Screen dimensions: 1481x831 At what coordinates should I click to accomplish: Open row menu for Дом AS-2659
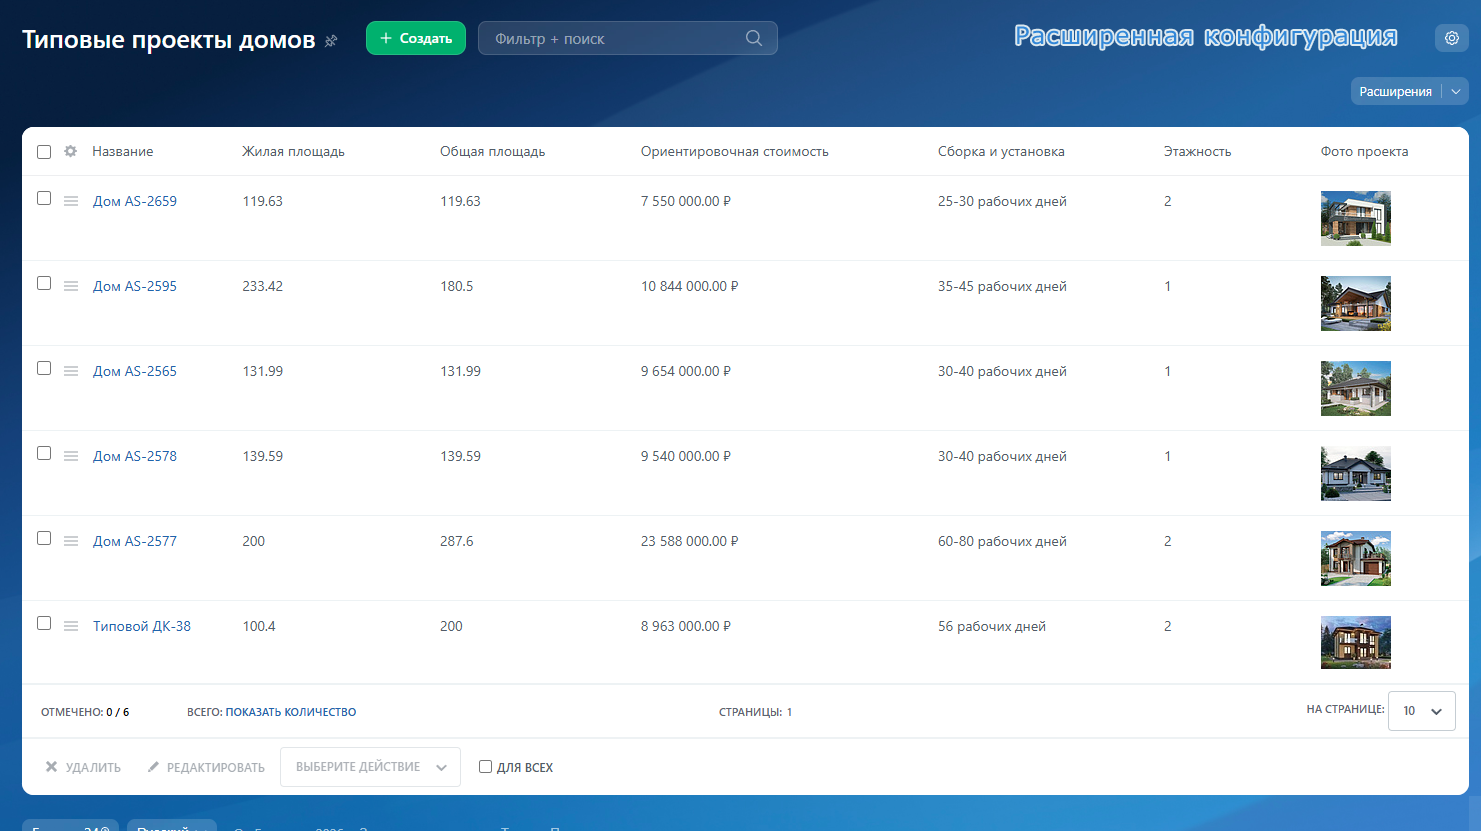point(71,201)
